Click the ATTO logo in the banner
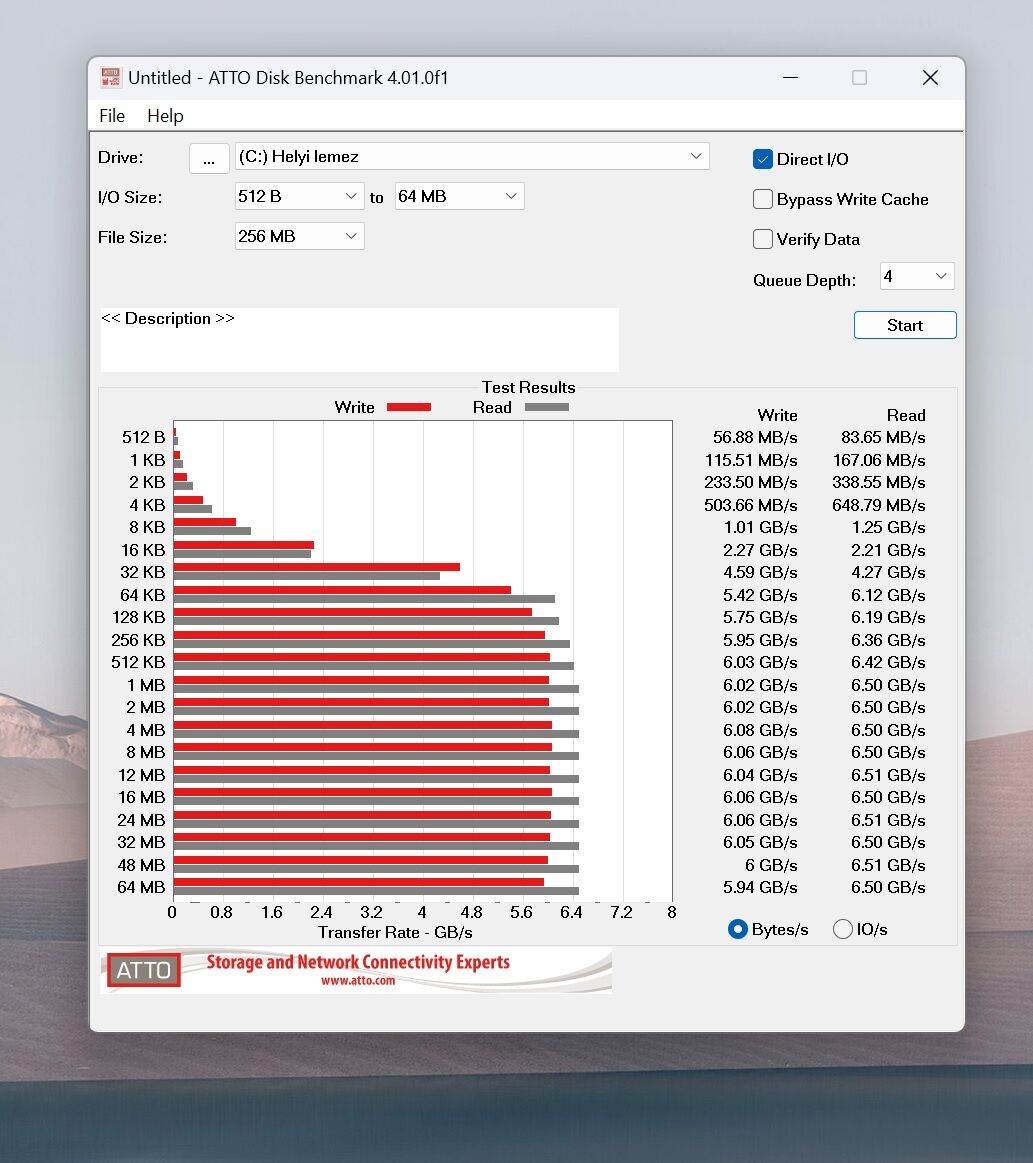 coord(144,970)
